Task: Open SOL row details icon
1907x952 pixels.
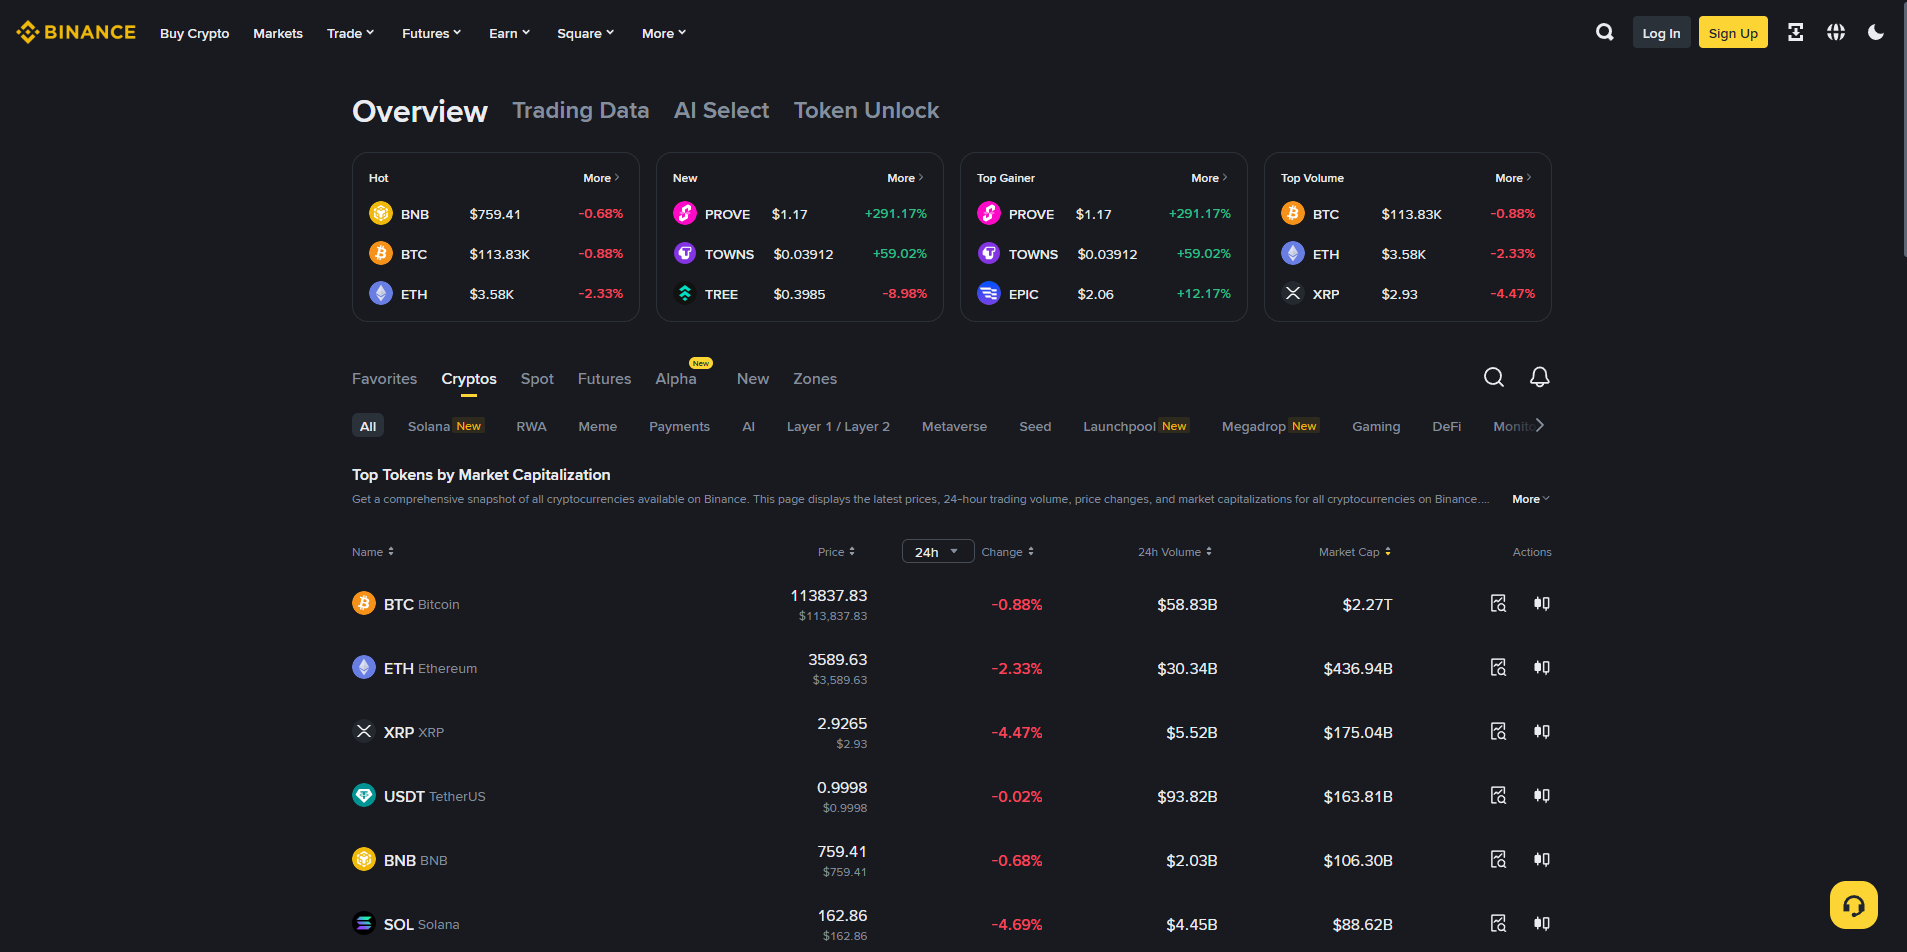Action: 1498,923
